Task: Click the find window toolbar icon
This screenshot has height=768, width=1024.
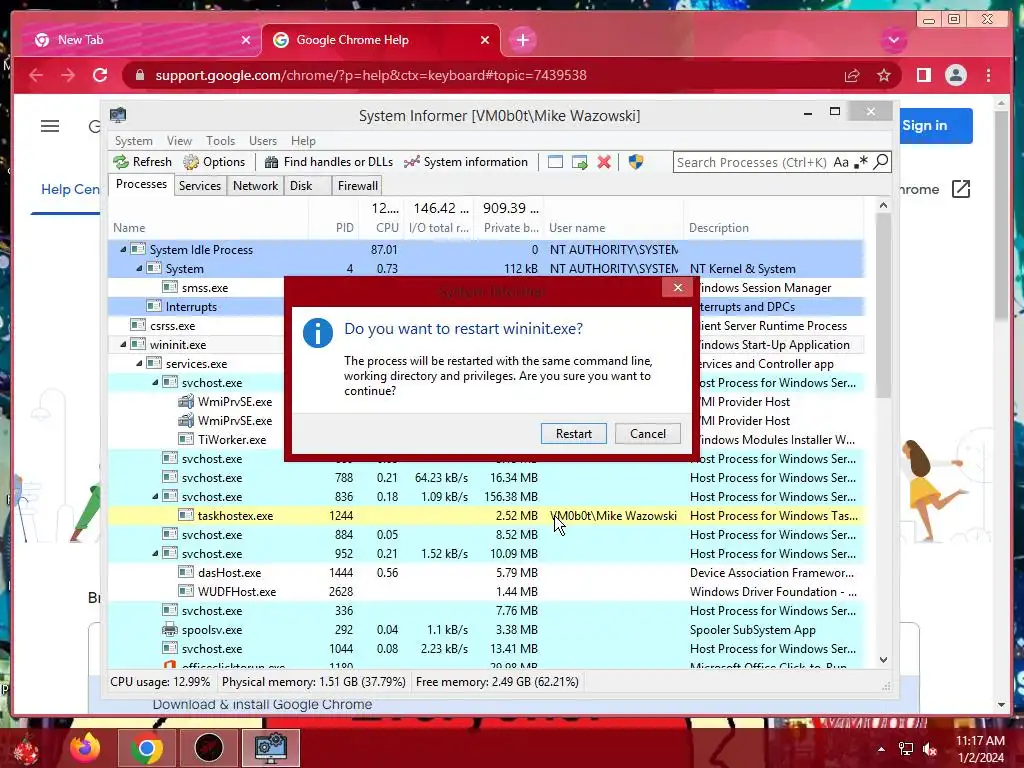Action: [555, 162]
